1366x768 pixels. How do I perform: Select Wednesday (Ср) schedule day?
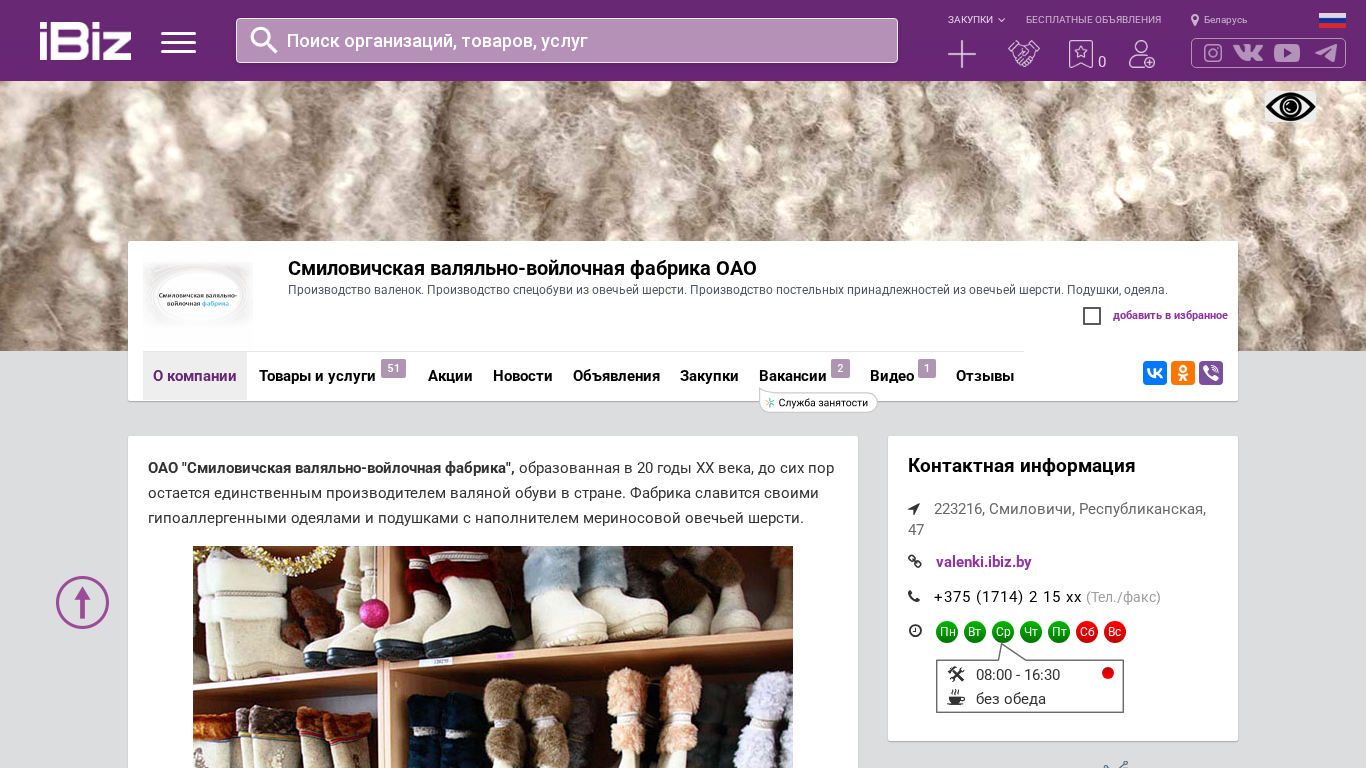(1003, 632)
